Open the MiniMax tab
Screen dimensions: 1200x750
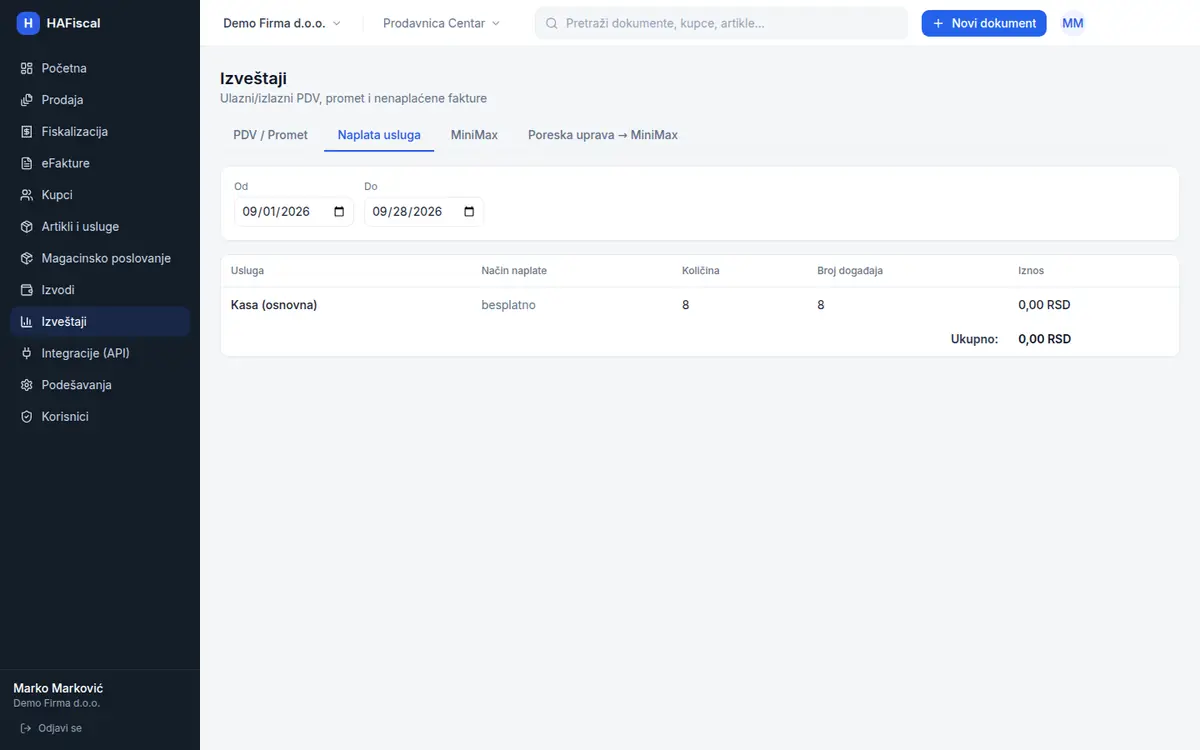pyautogui.click(x=474, y=135)
